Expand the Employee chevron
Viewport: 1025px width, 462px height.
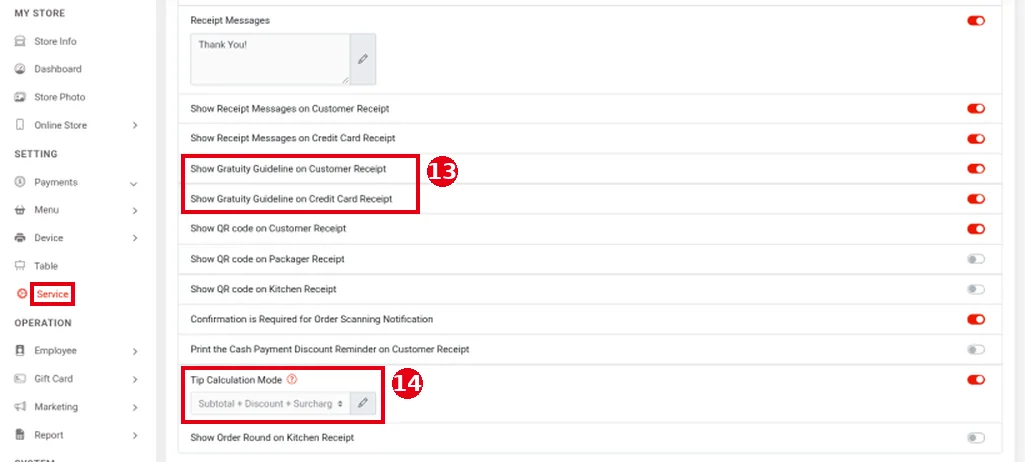[135, 352]
